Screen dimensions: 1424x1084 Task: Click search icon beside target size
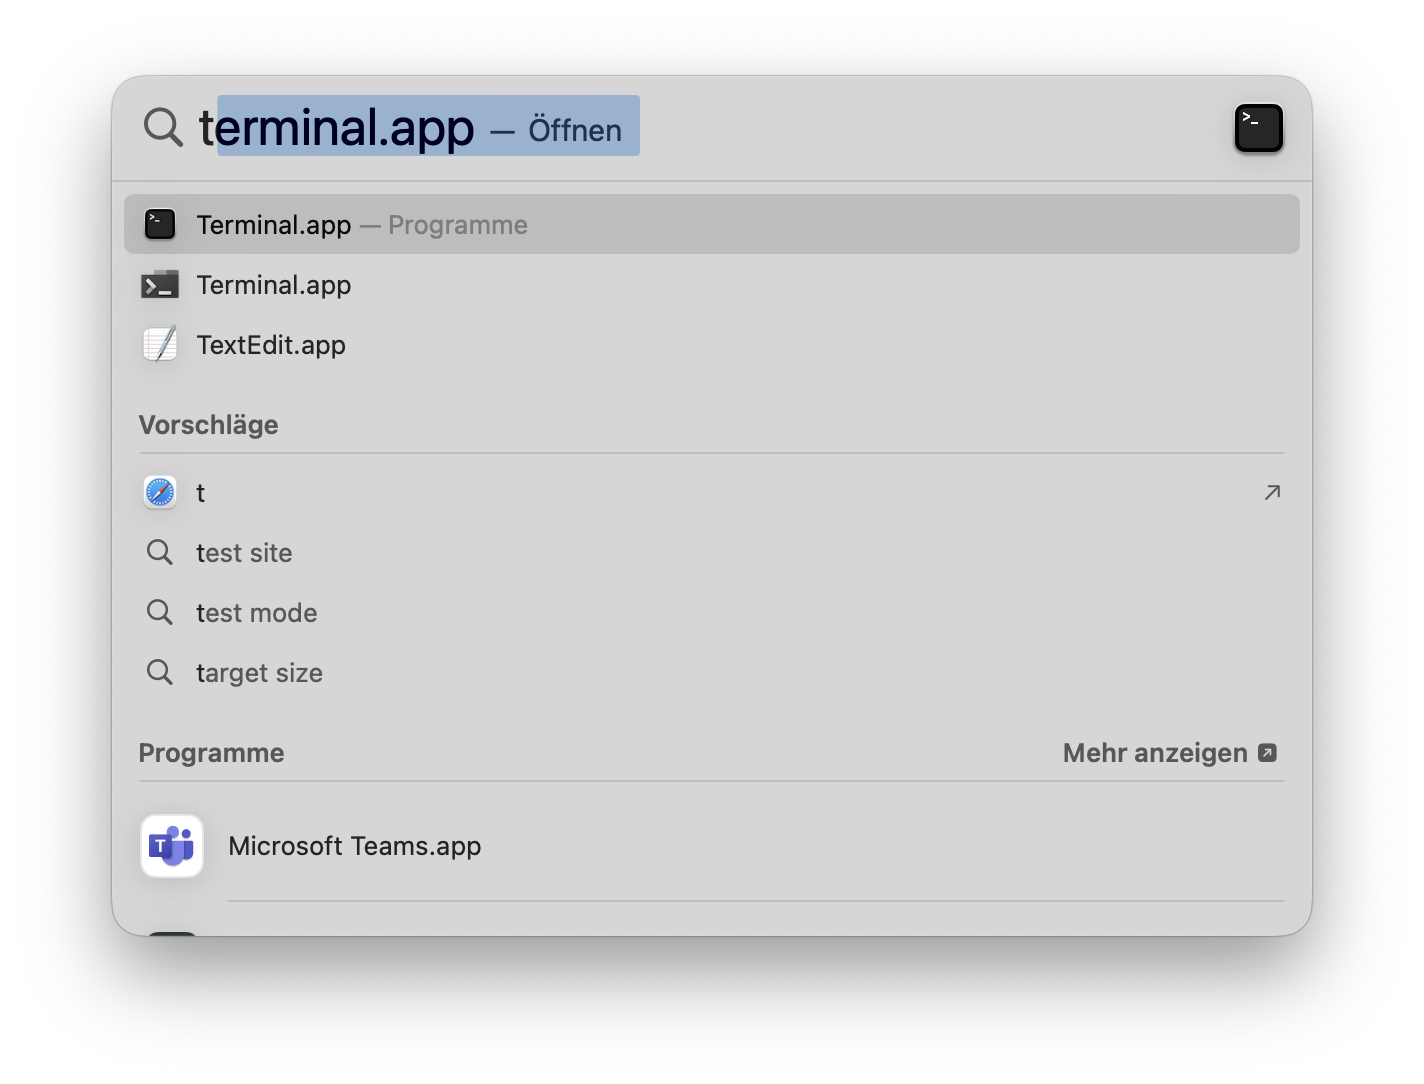click(x=160, y=672)
